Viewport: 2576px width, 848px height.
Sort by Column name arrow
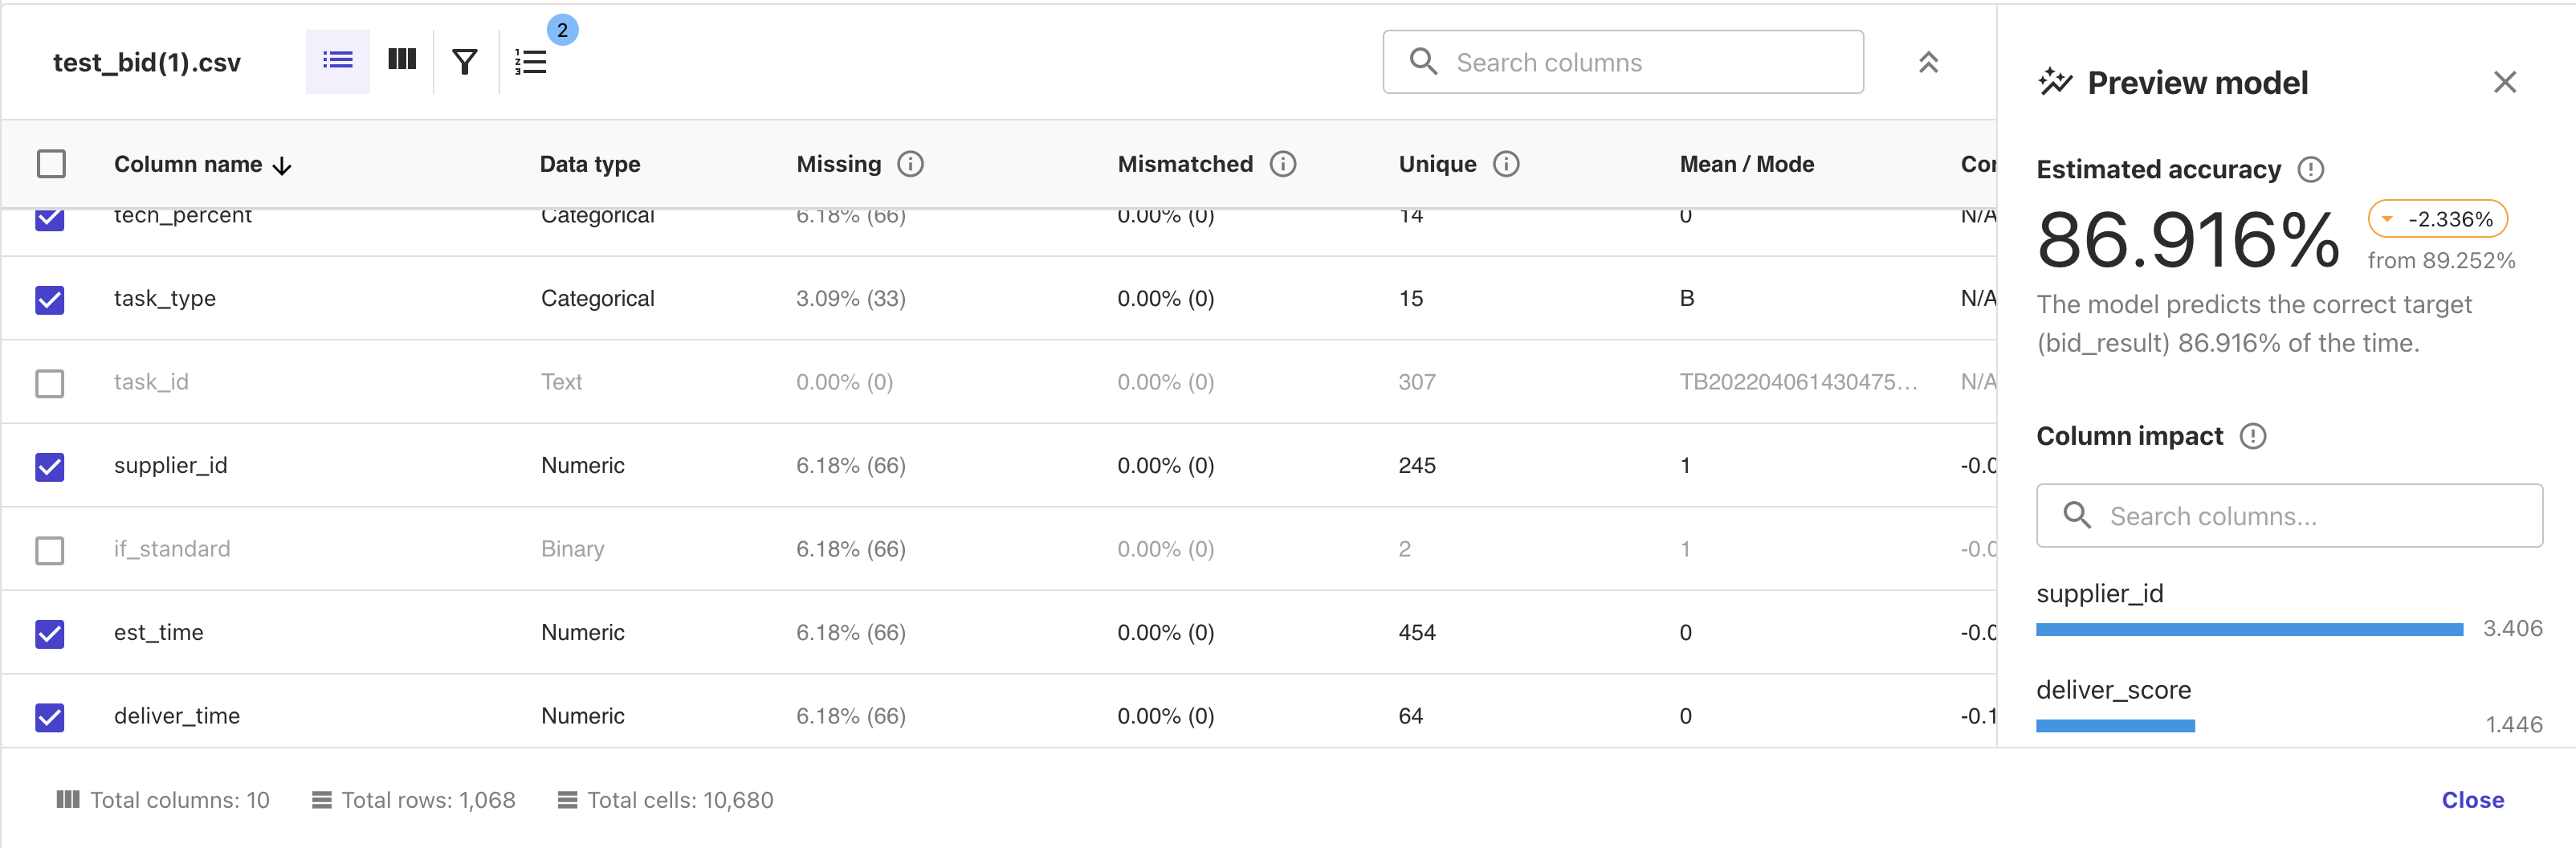283,165
